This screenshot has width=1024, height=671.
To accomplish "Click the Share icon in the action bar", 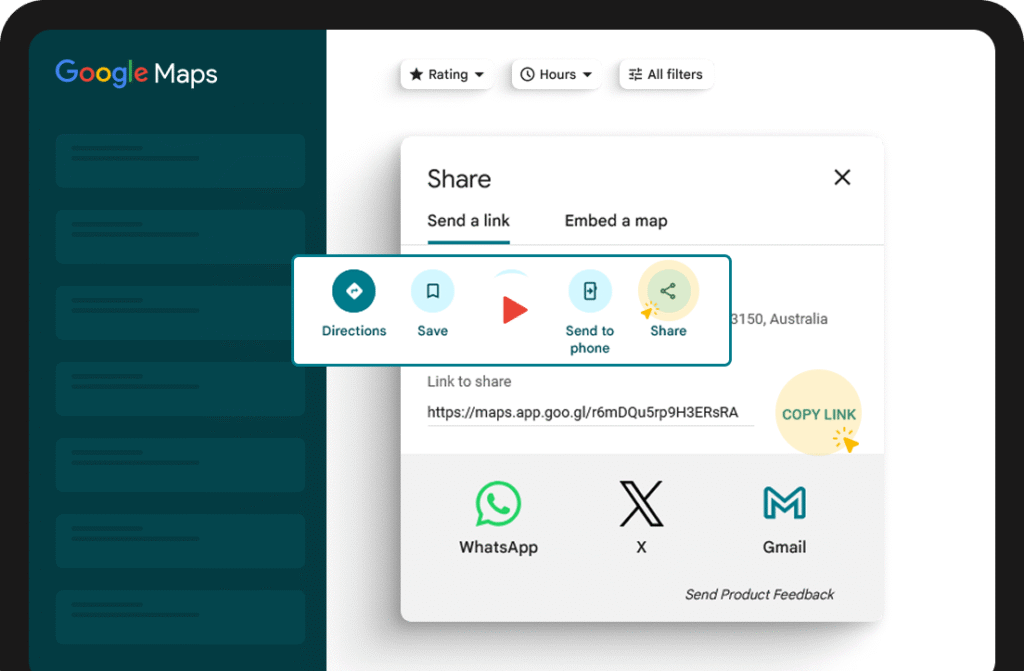I will [x=668, y=292].
